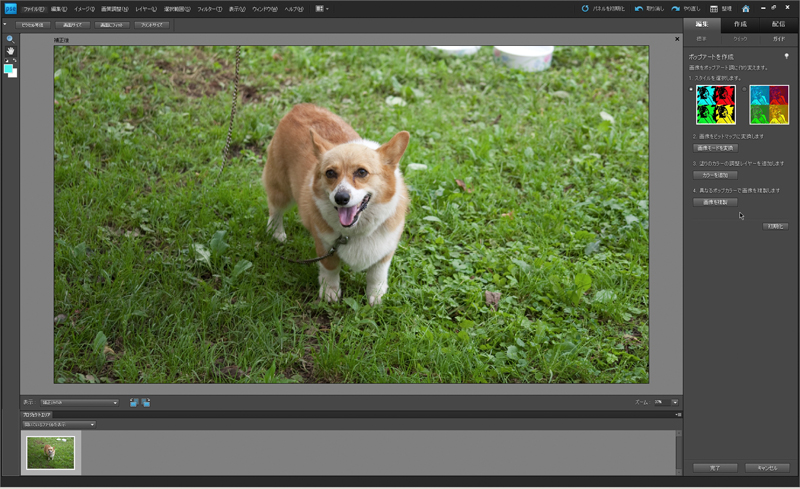Open the 表示 (View) menu
The height and width of the screenshot is (489, 800).
coord(237,9)
